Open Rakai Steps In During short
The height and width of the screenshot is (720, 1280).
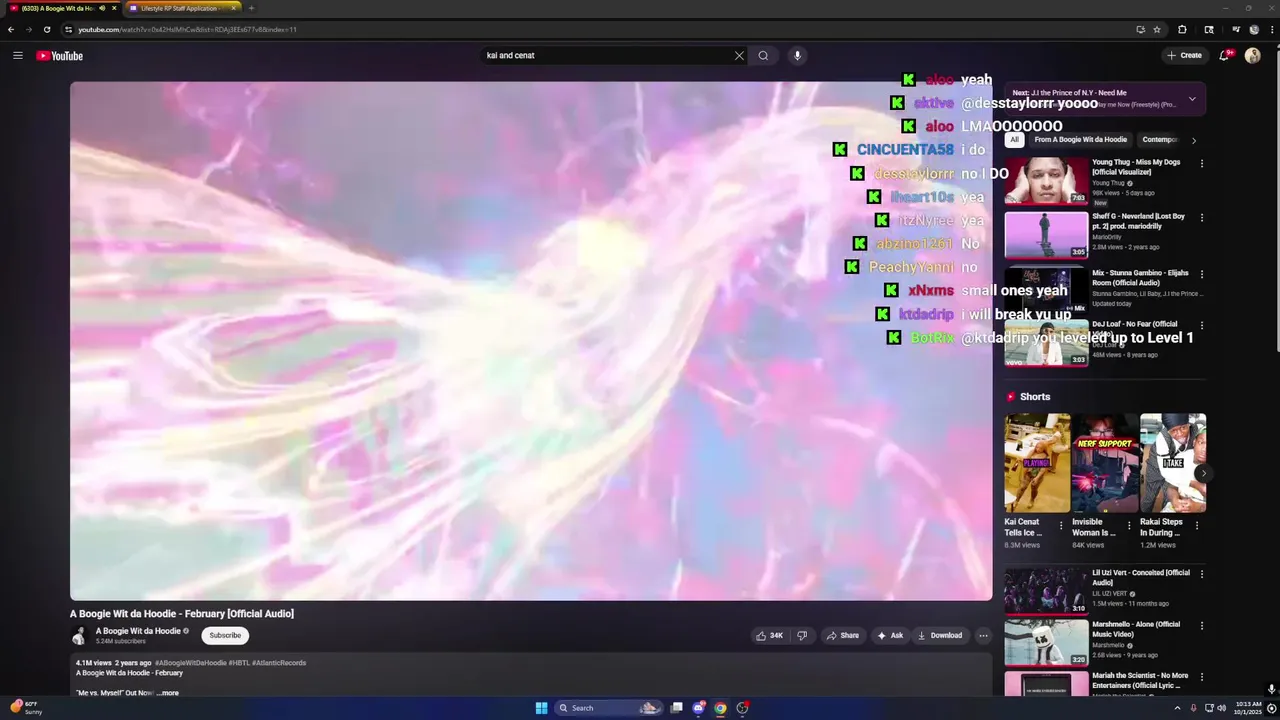[x=1173, y=463]
